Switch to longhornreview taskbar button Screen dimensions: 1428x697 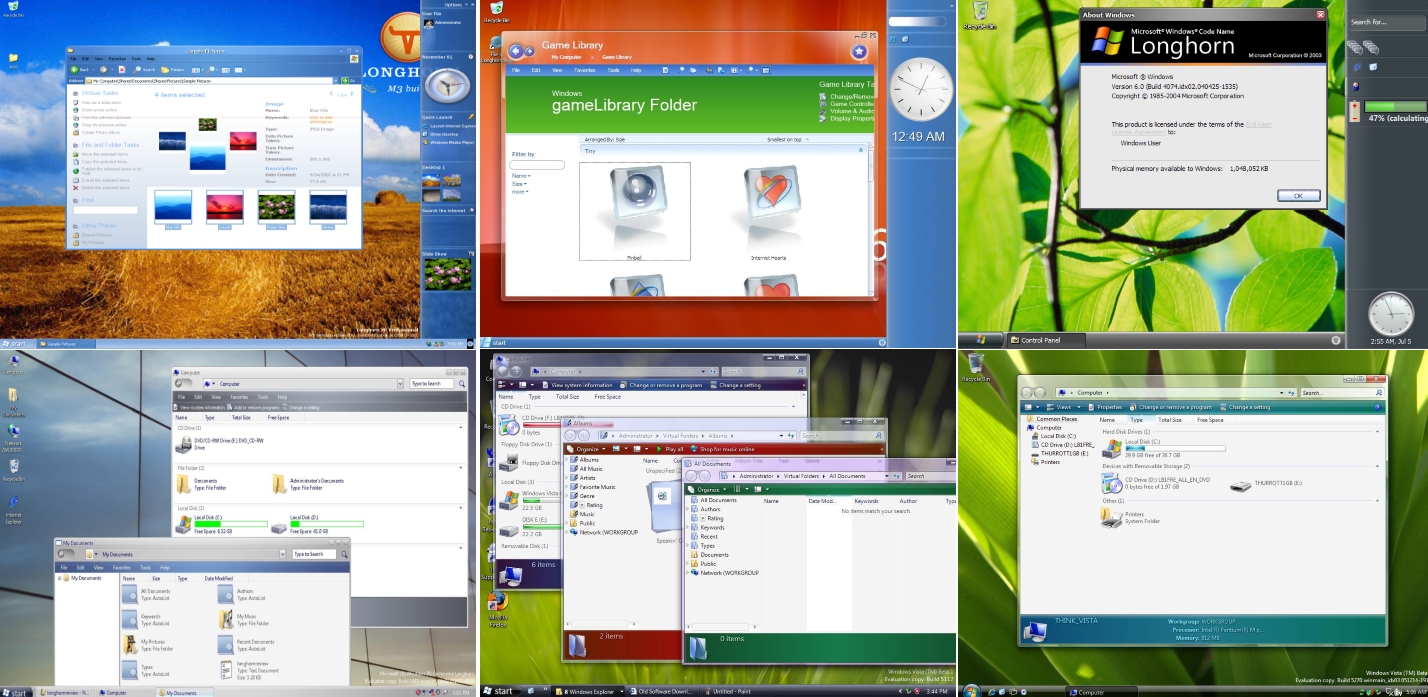pyautogui.click(x=64, y=692)
